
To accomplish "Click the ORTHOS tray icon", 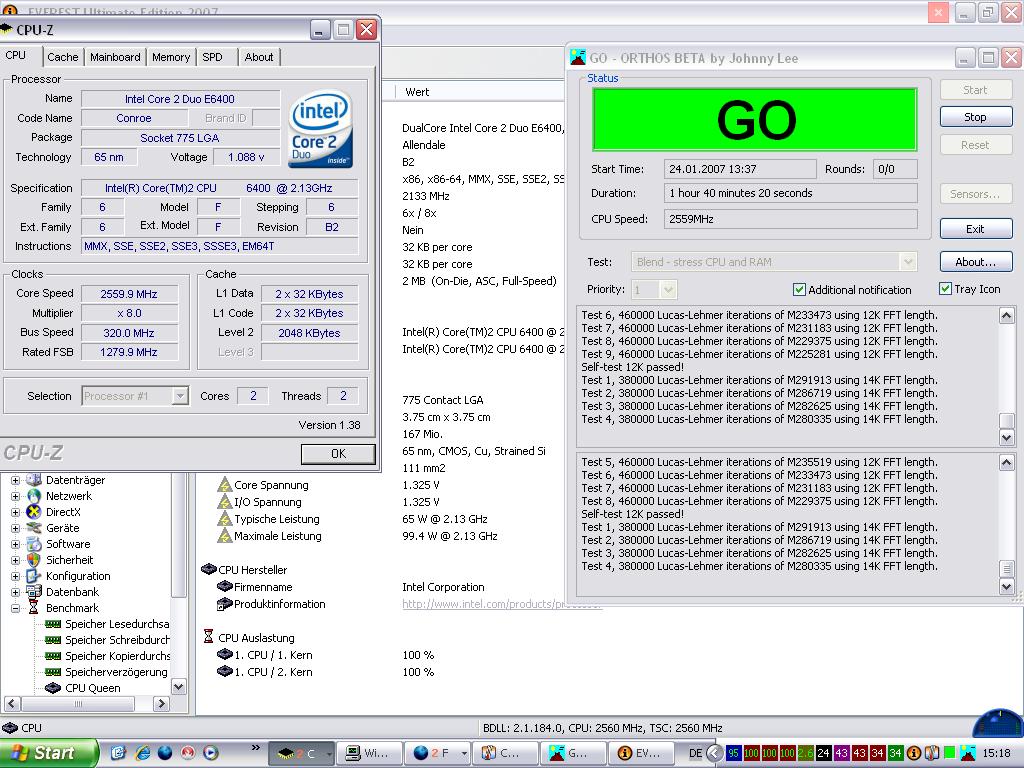I will click(x=967, y=753).
